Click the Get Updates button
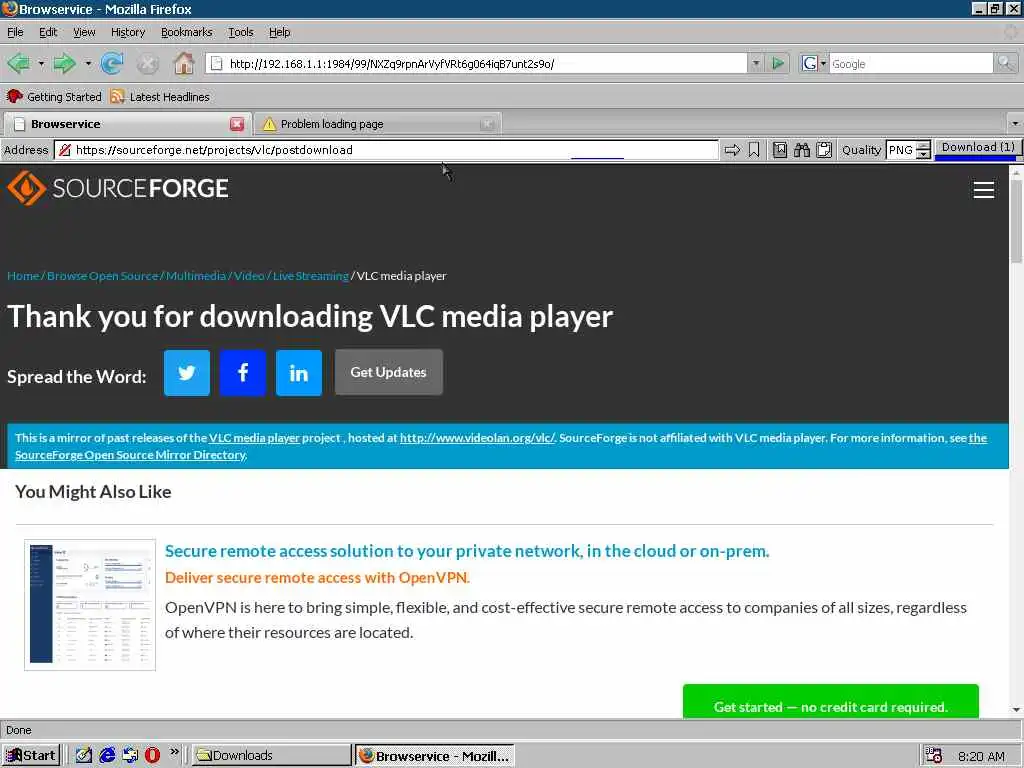 point(389,372)
